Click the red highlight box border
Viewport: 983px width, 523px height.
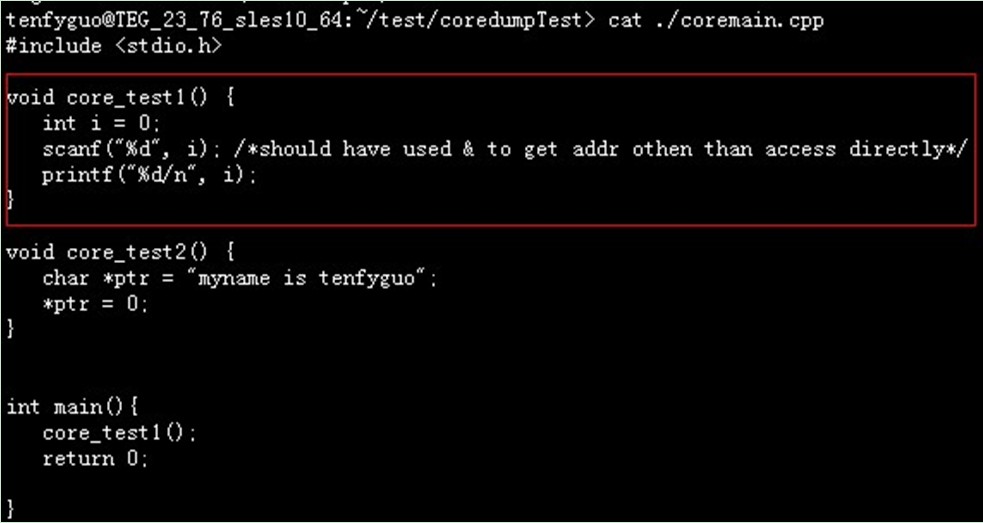490,75
